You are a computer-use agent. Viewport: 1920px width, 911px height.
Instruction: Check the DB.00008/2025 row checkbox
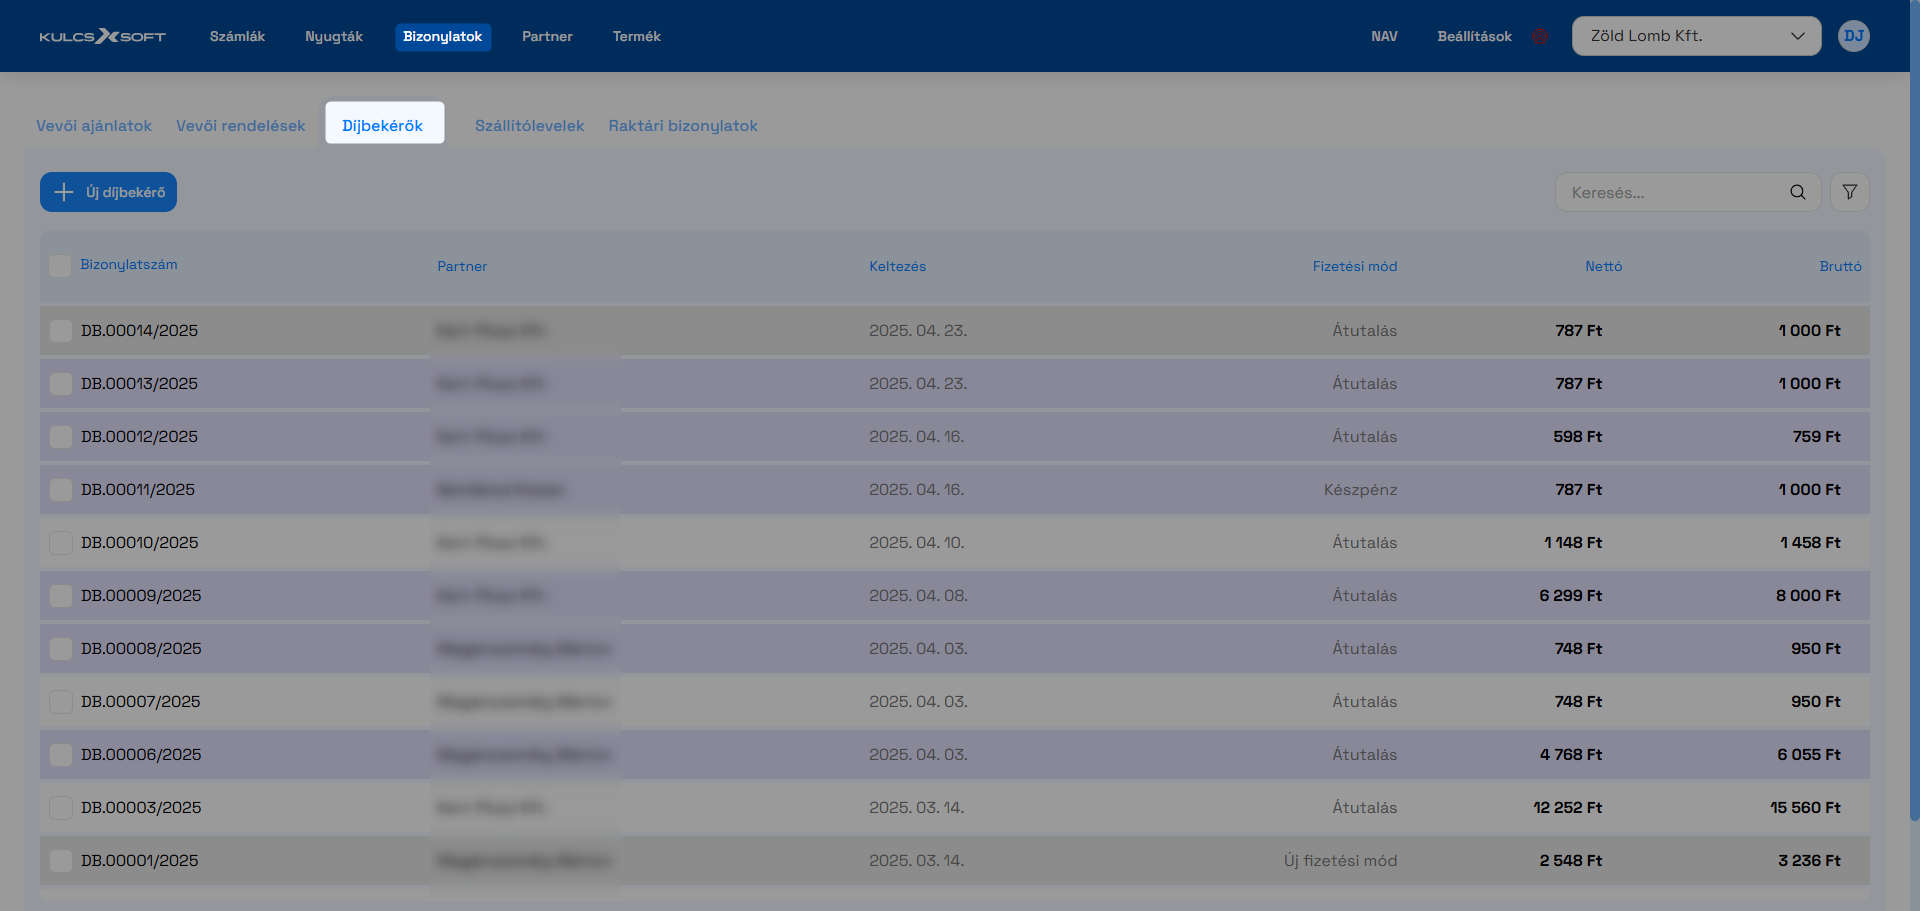[60, 649]
